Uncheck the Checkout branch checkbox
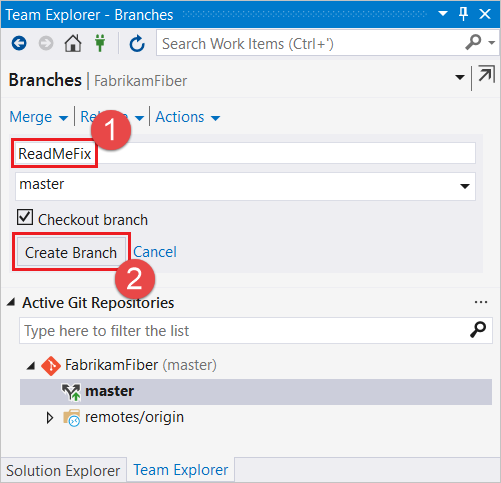Image resolution: width=501 pixels, height=483 pixels. [25, 217]
